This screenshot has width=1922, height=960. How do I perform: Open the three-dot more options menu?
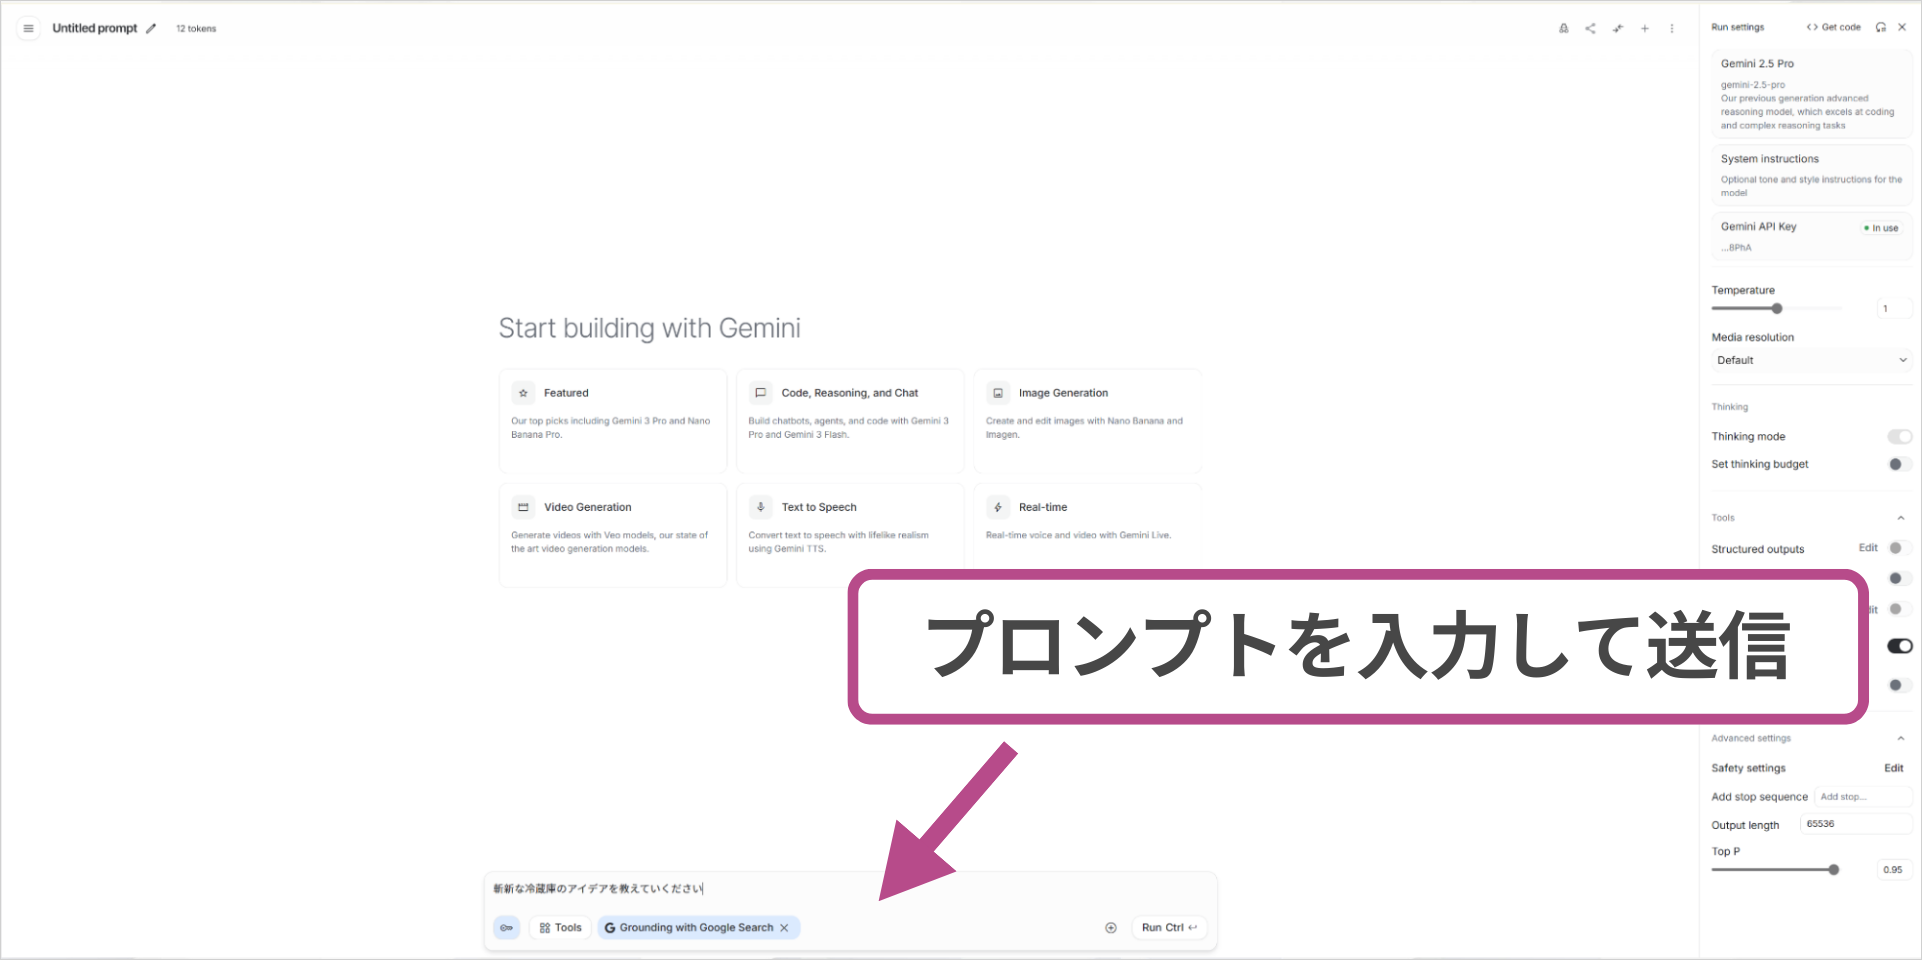(1672, 28)
